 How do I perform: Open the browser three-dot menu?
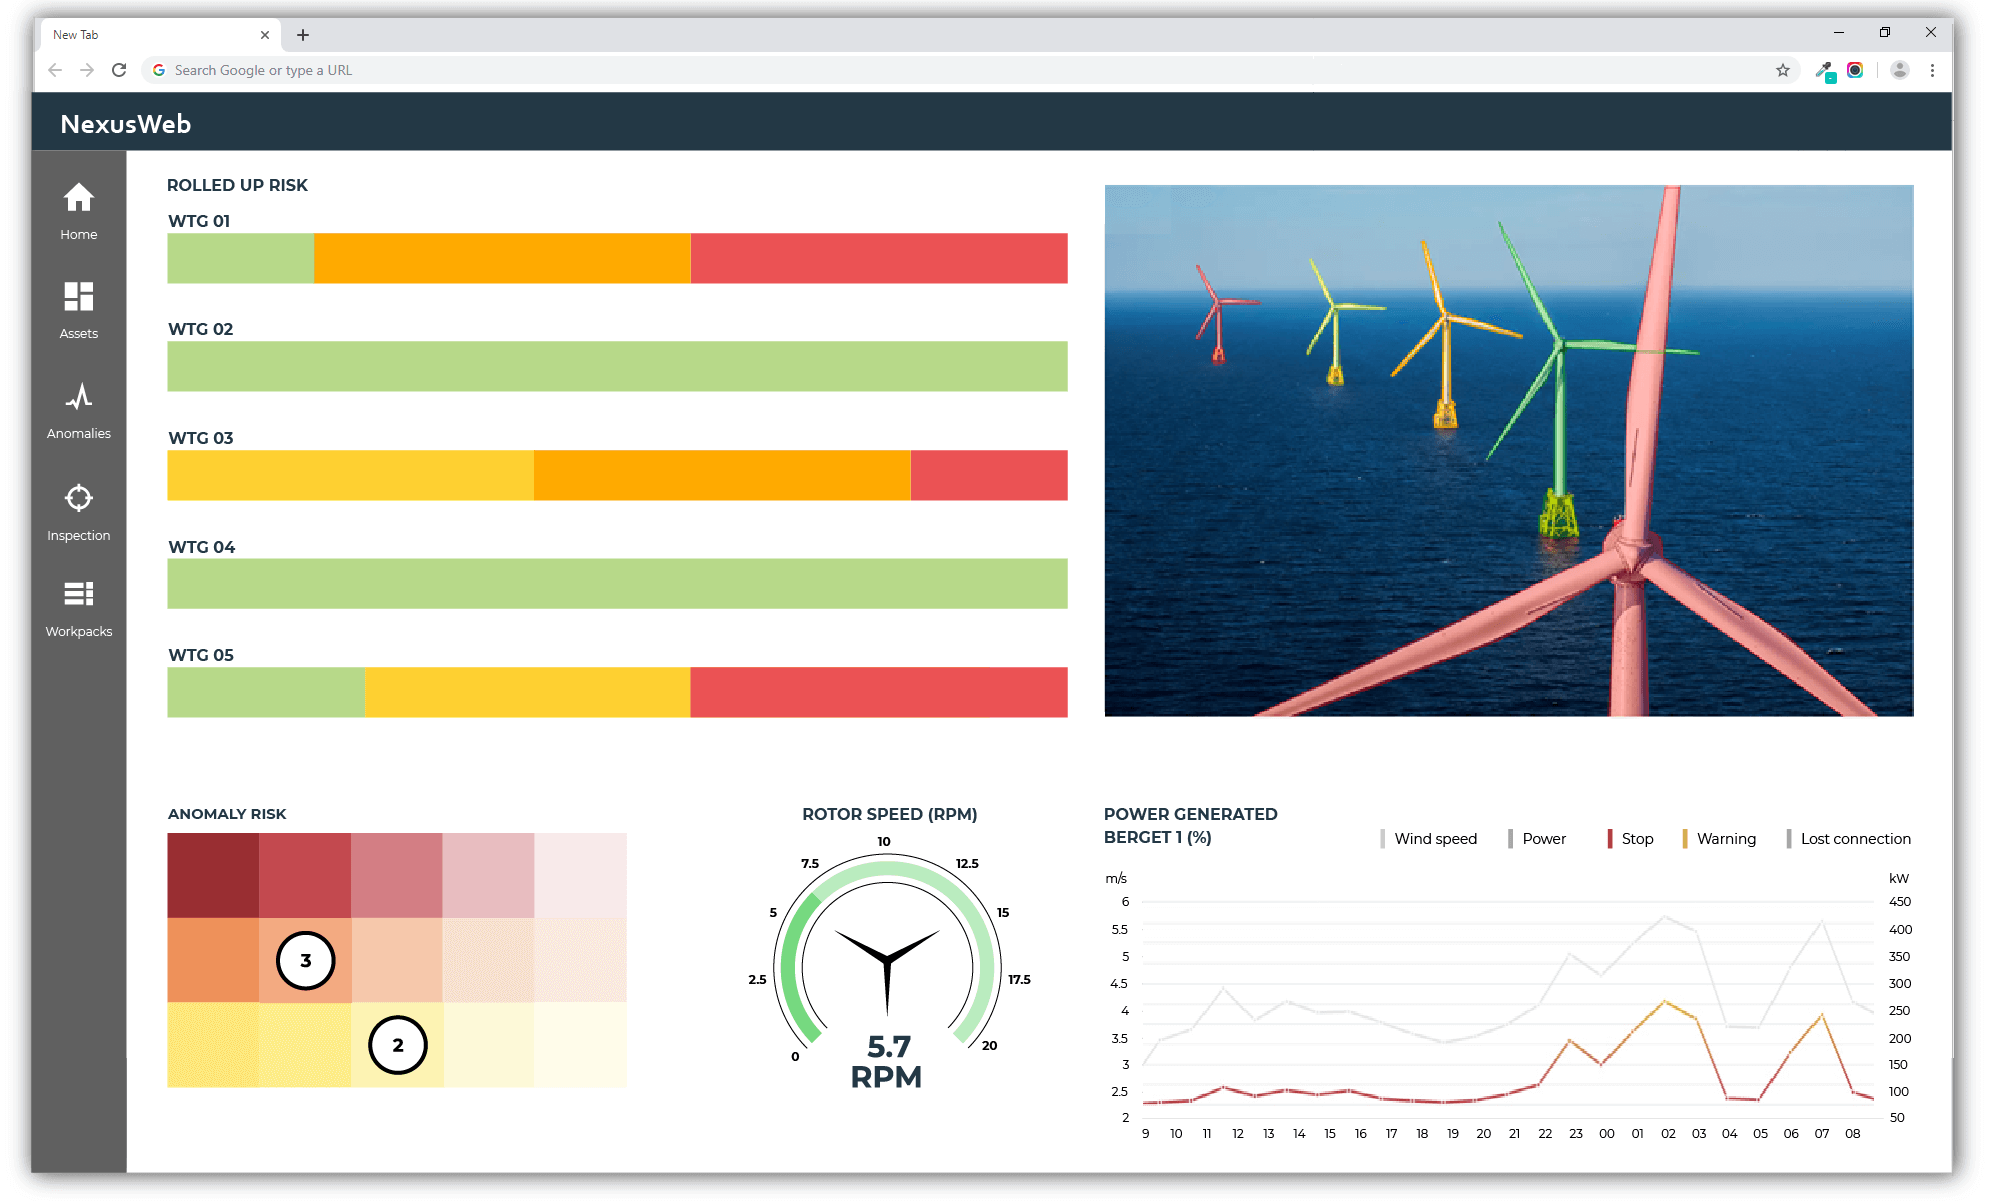click(1932, 70)
